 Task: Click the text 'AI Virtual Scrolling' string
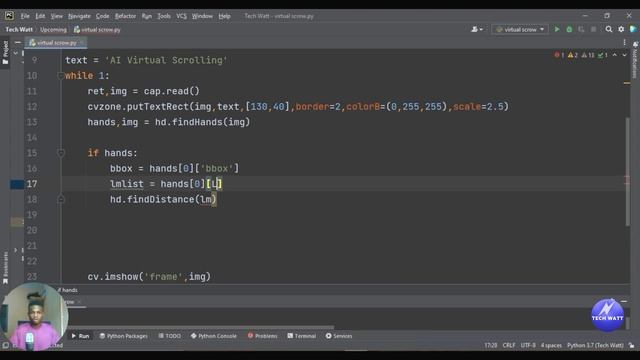166,60
